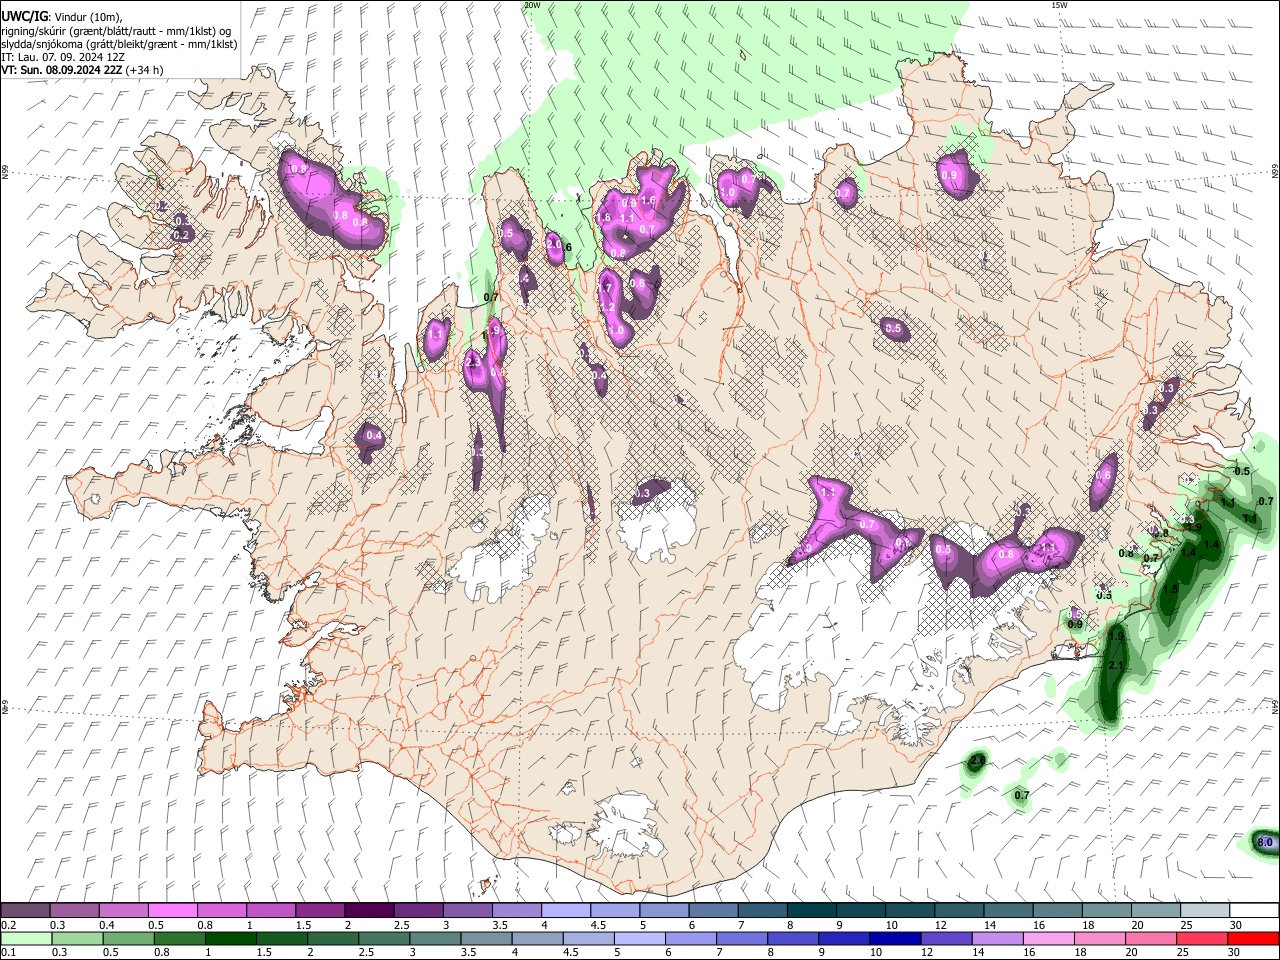Viewport: 1280px width, 960px height.
Task: Click the 66N latitude label on the left edge
Action: pyautogui.click(x=5, y=173)
